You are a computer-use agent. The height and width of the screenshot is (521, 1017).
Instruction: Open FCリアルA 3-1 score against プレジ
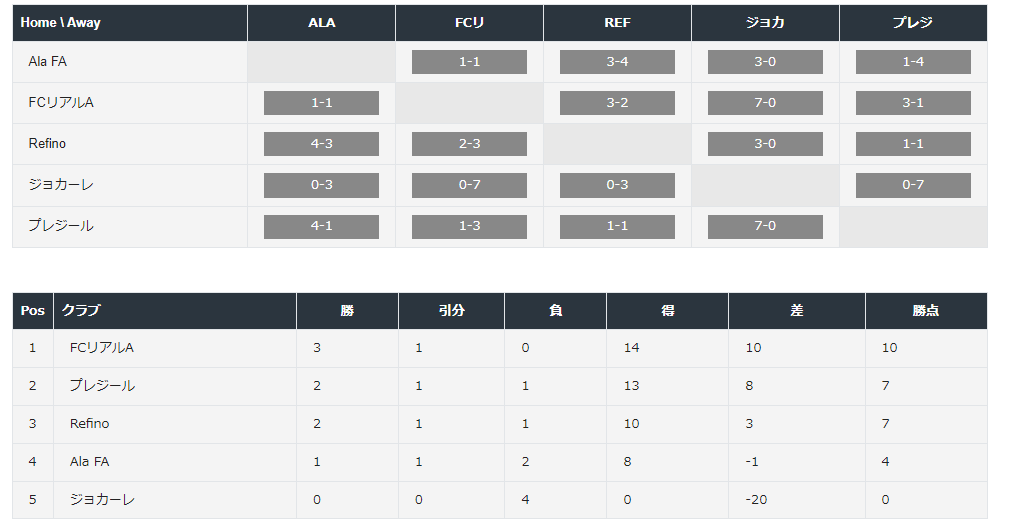pyautogui.click(x=913, y=103)
